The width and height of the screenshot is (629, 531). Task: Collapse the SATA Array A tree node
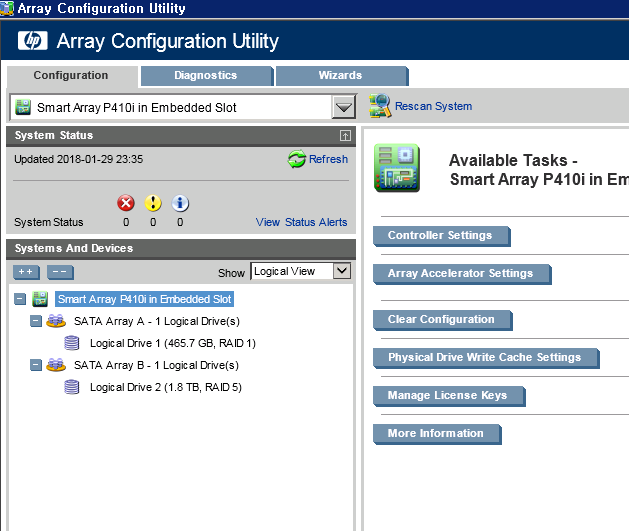36,321
